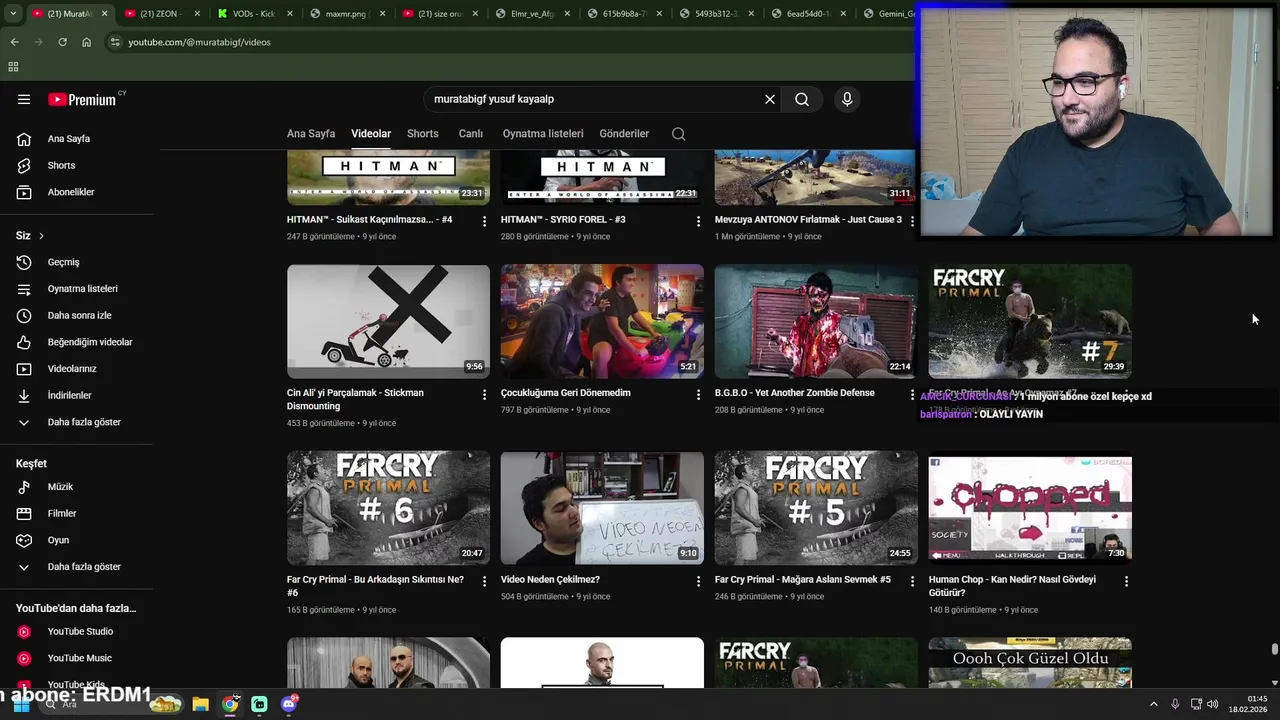
Task: Open options for Human Chop video
Action: tap(1126, 581)
